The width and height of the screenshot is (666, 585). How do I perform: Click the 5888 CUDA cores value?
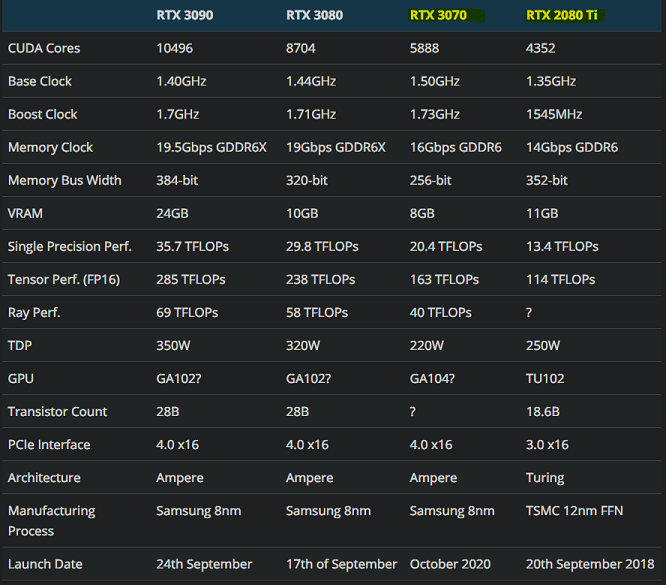click(424, 48)
